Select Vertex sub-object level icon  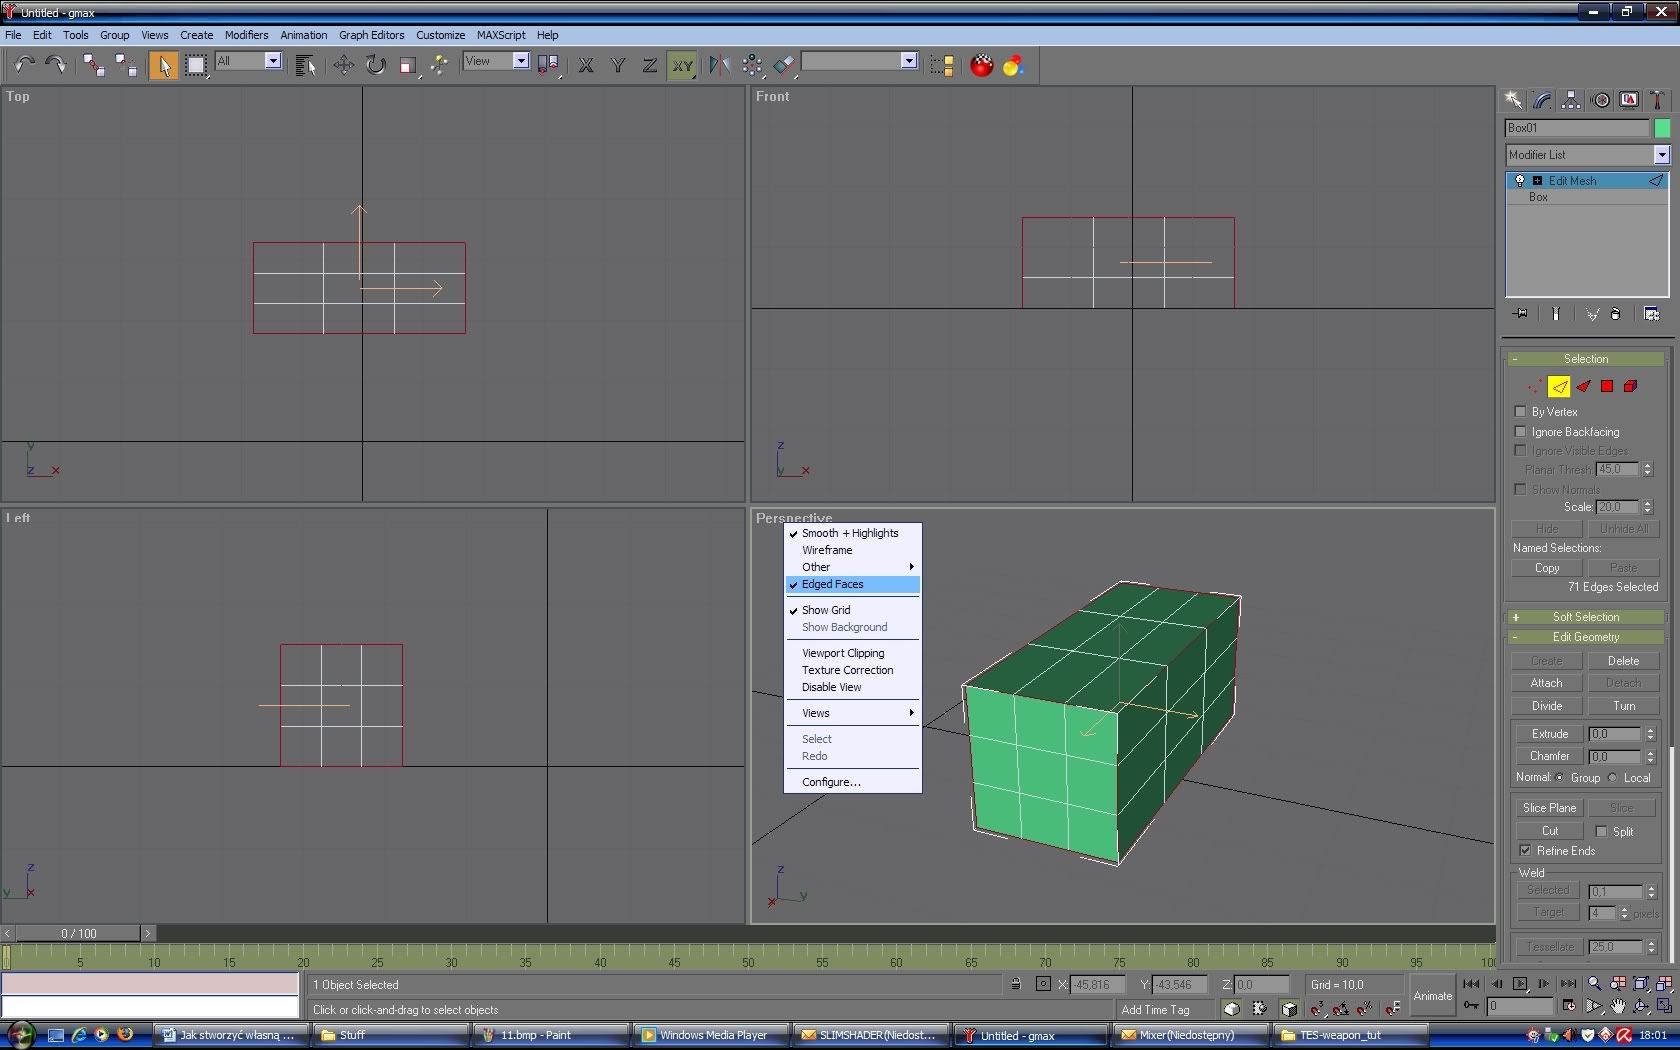click(1535, 386)
